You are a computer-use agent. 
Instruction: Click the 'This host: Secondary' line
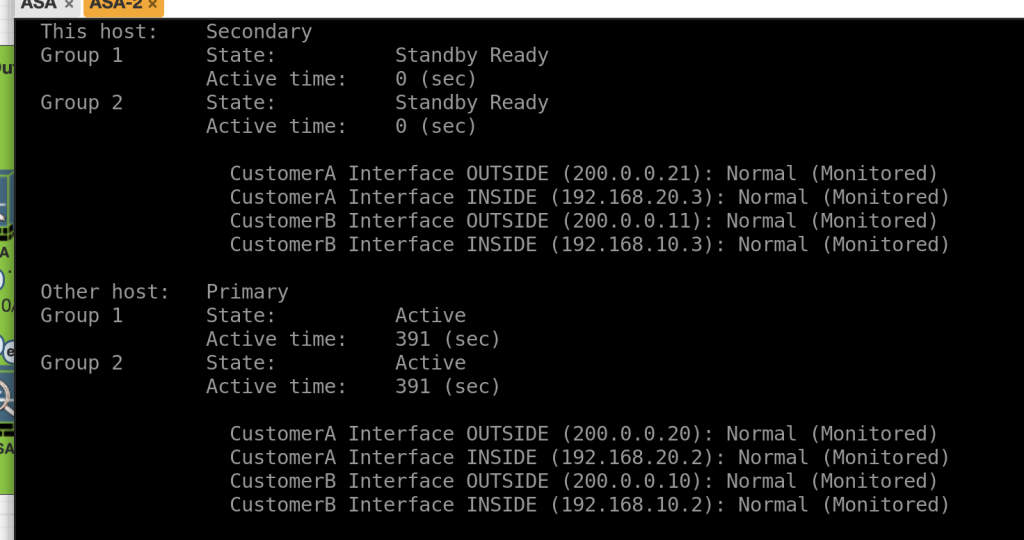pyautogui.click(x=176, y=32)
